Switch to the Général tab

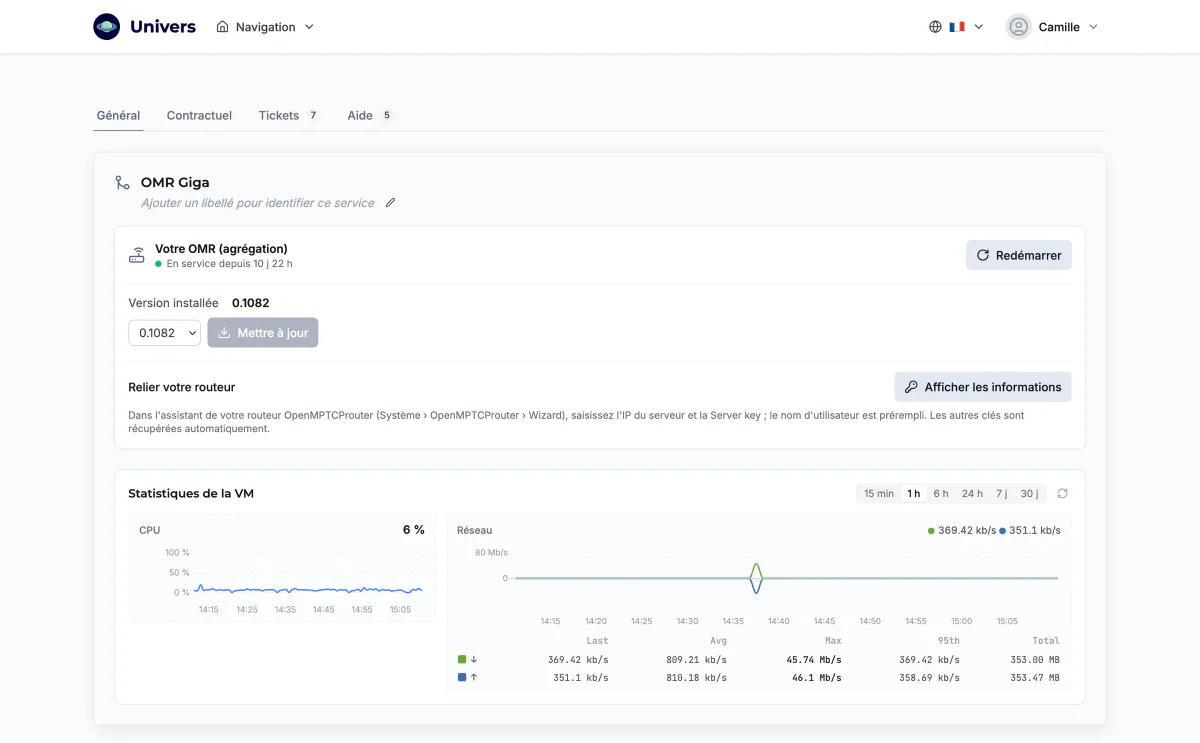pos(118,116)
